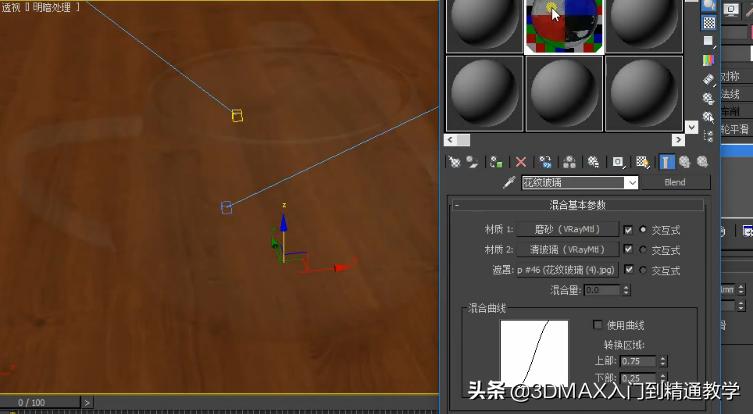Click 透视 viewport label
The image size is (753, 414).
click(11, 7)
